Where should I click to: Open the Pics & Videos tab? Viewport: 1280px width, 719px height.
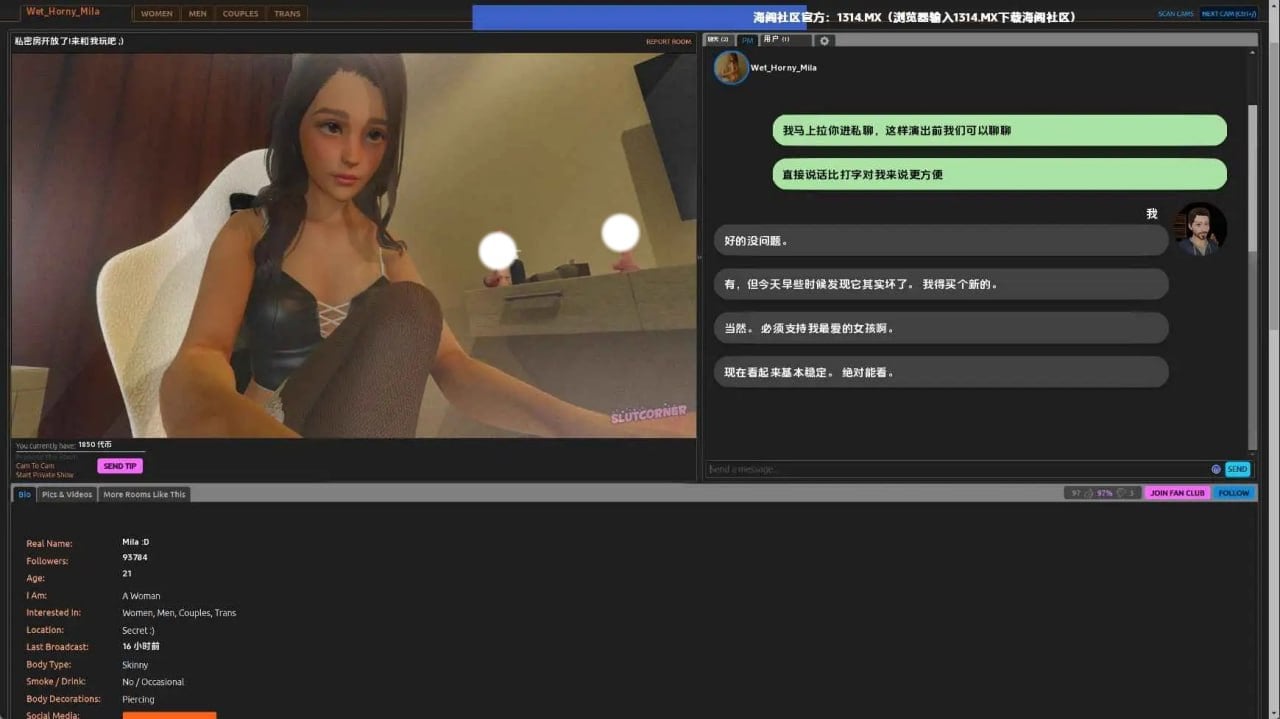click(x=67, y=494)
